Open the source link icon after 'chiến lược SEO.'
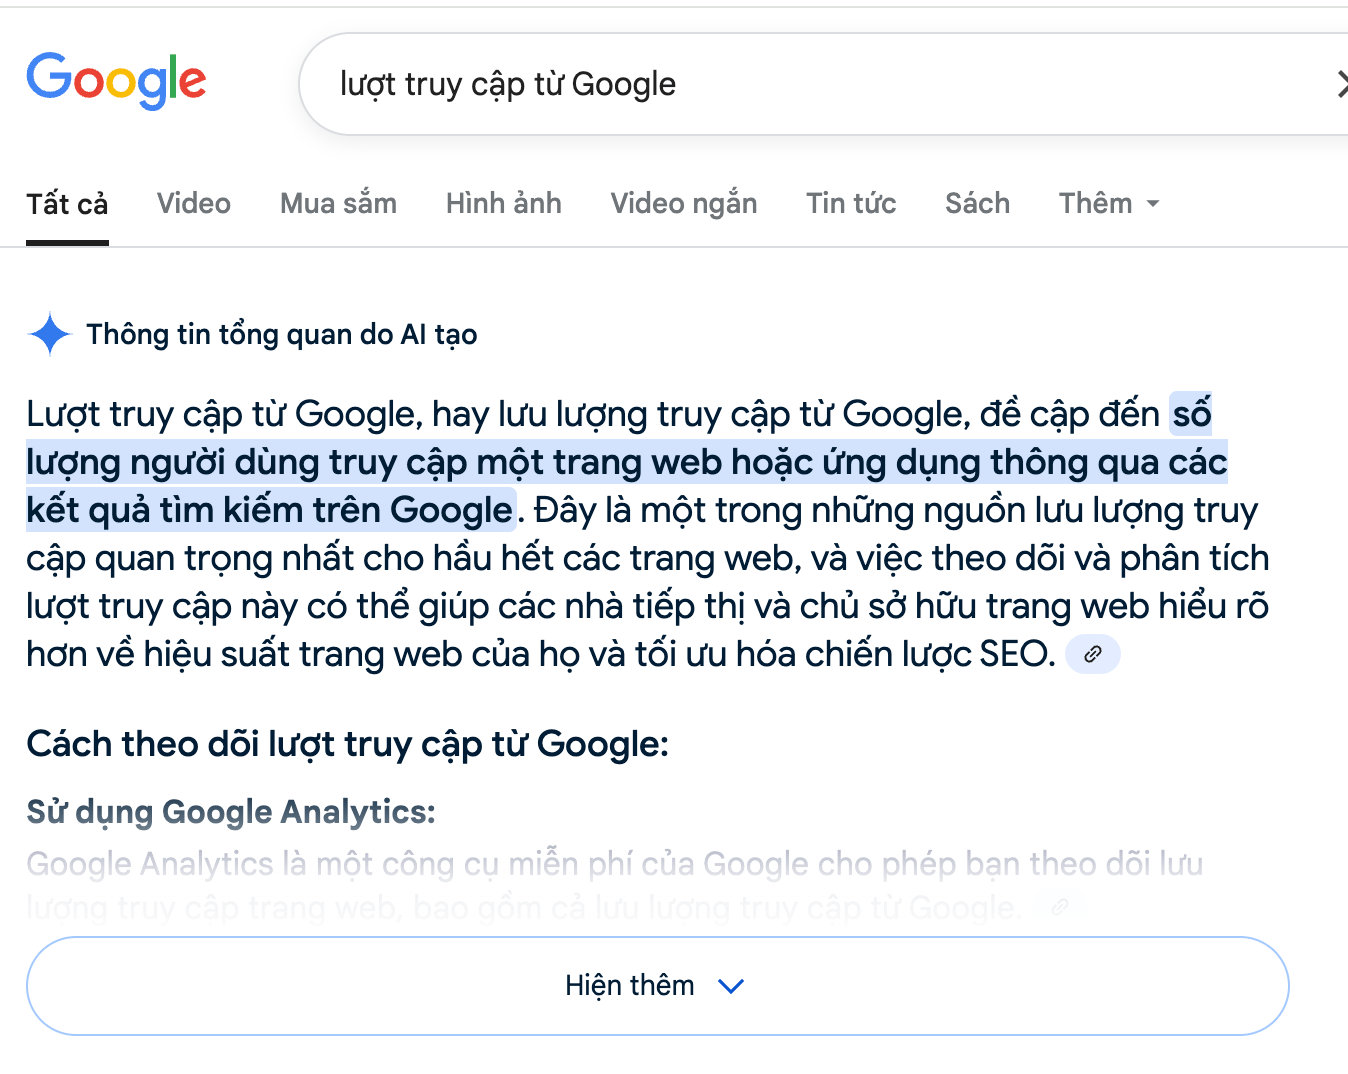This screenshot has height=1074, width=1348. click(x=1093, y=654)
